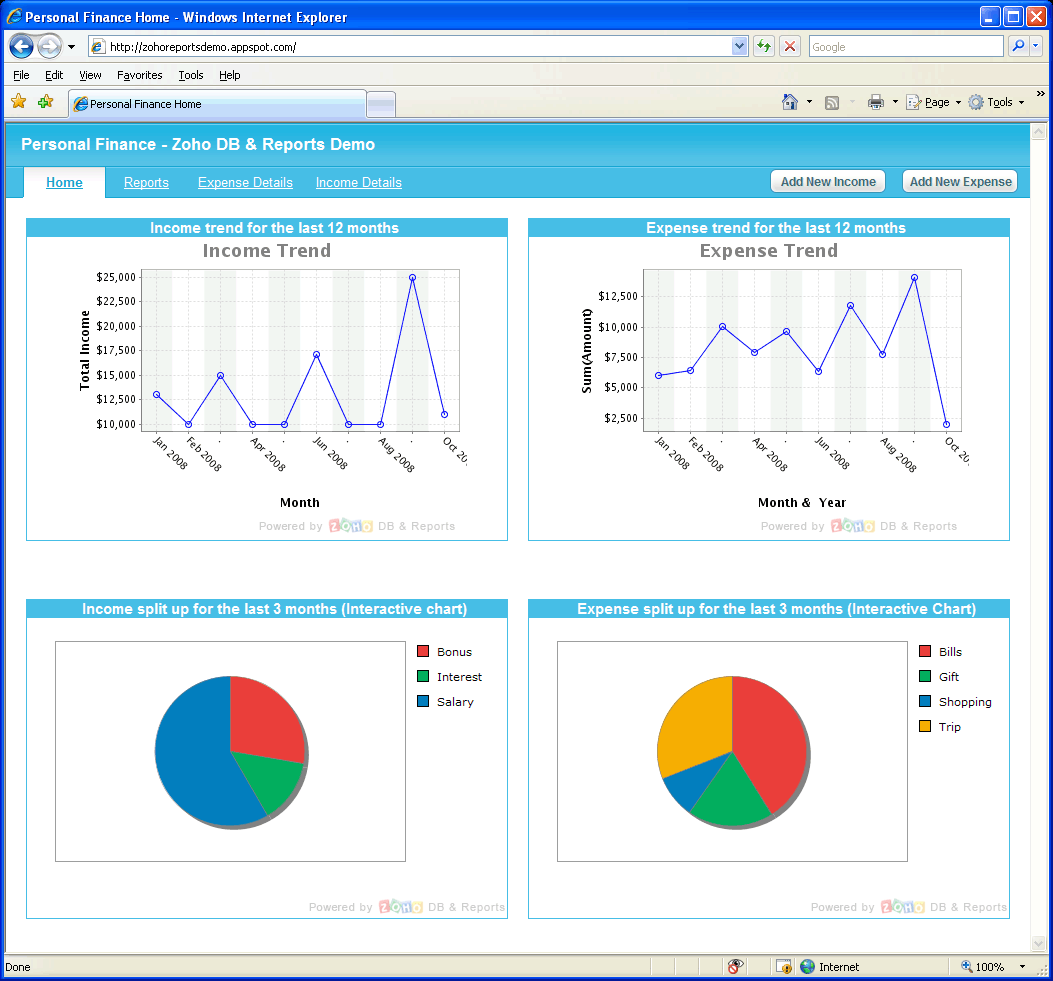Click the search magnifier icon
The width and height of the screenshot is (1053, 981).
coord(1018,46)
